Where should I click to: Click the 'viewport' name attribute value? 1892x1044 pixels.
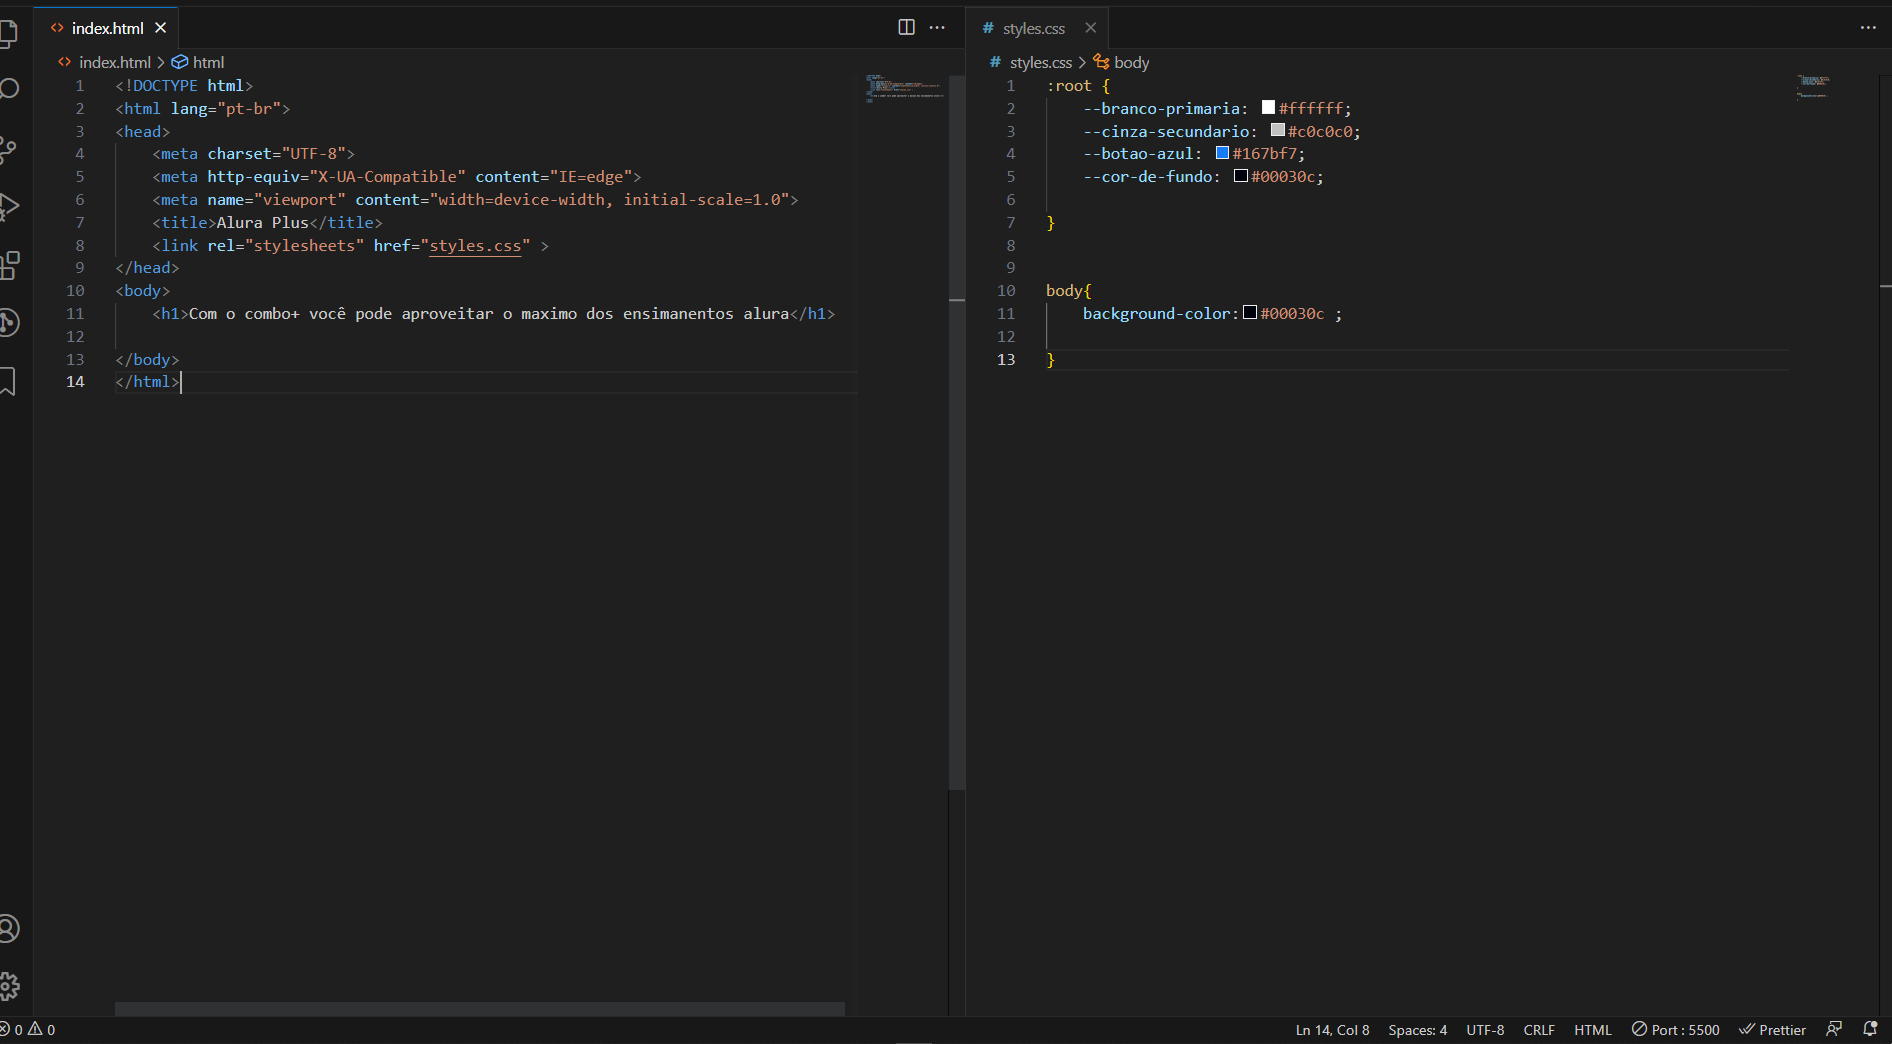pyautogui.click(x=300, y=200)
